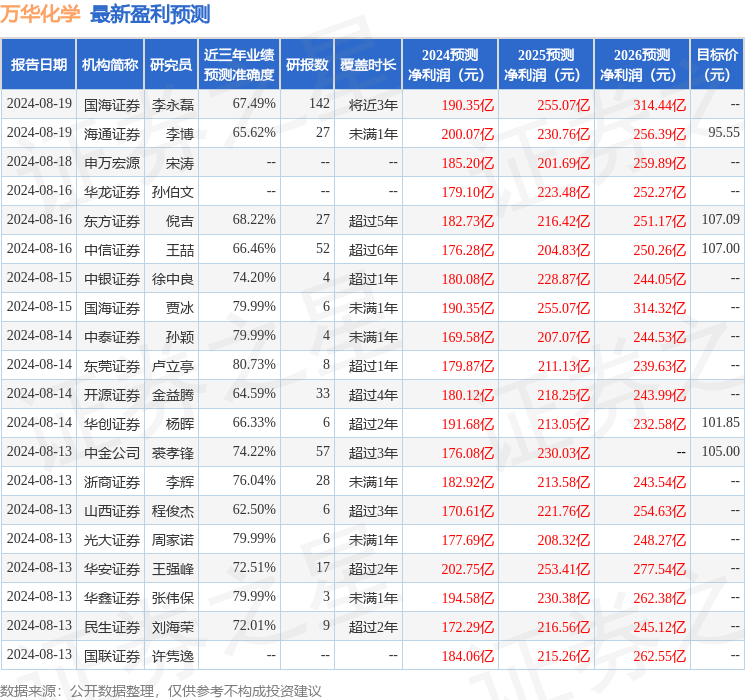Click the 107.00 target price value
The width and height of the screenshot is (745, 700).
(x=721, y=248)
